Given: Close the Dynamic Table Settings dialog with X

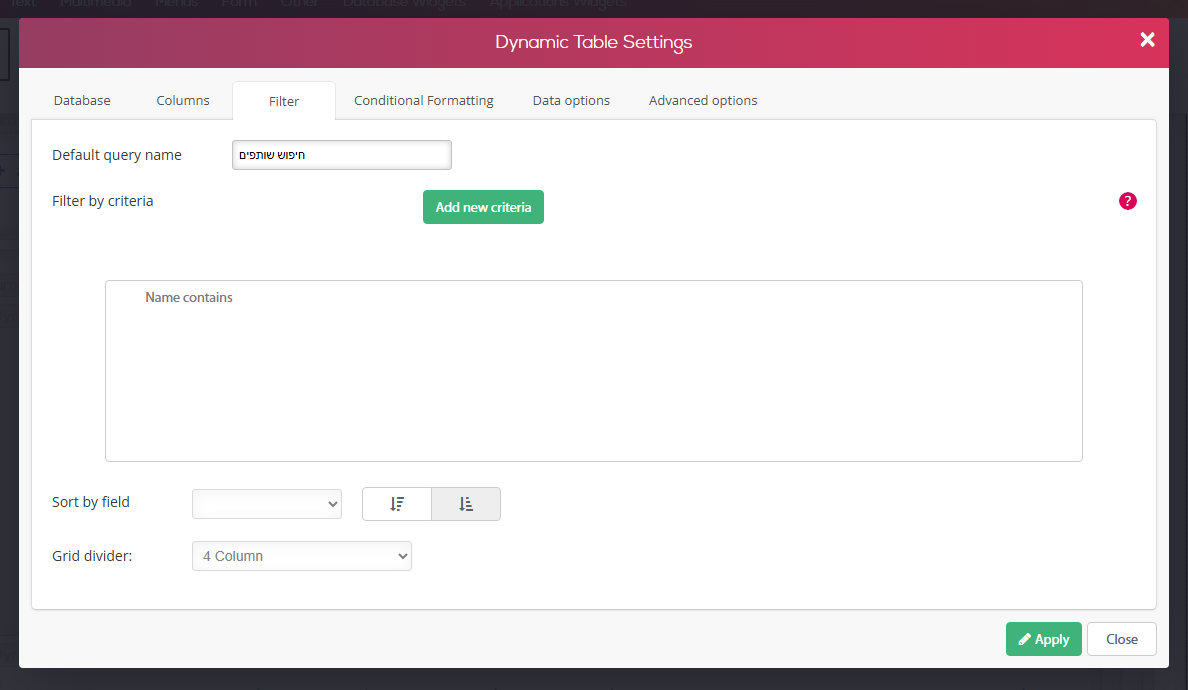Looking at the screenshot, I should point(1147,39).
